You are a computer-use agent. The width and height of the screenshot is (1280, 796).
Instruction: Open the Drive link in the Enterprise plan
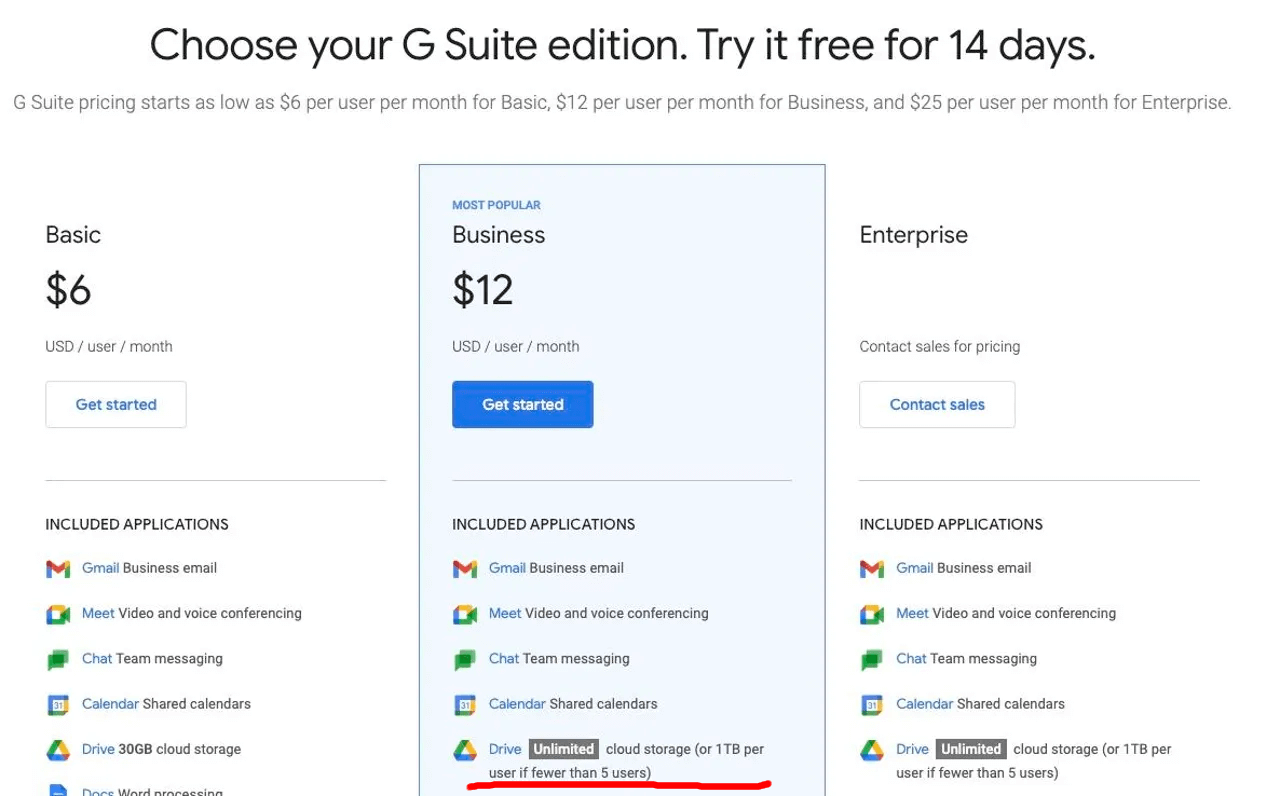coord(912,749)
